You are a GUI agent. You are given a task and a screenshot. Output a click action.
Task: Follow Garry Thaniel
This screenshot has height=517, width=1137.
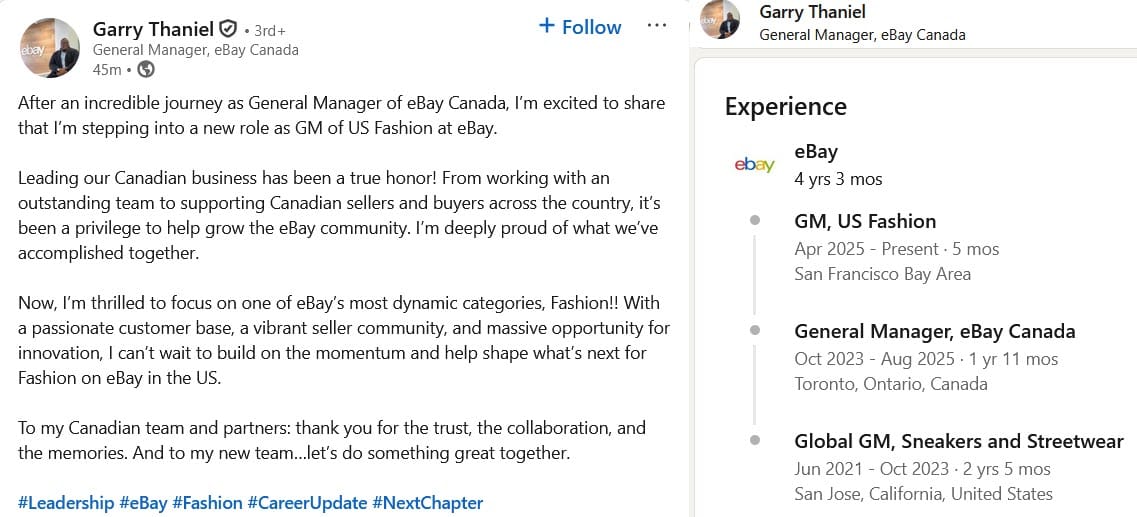coord(580,27)
